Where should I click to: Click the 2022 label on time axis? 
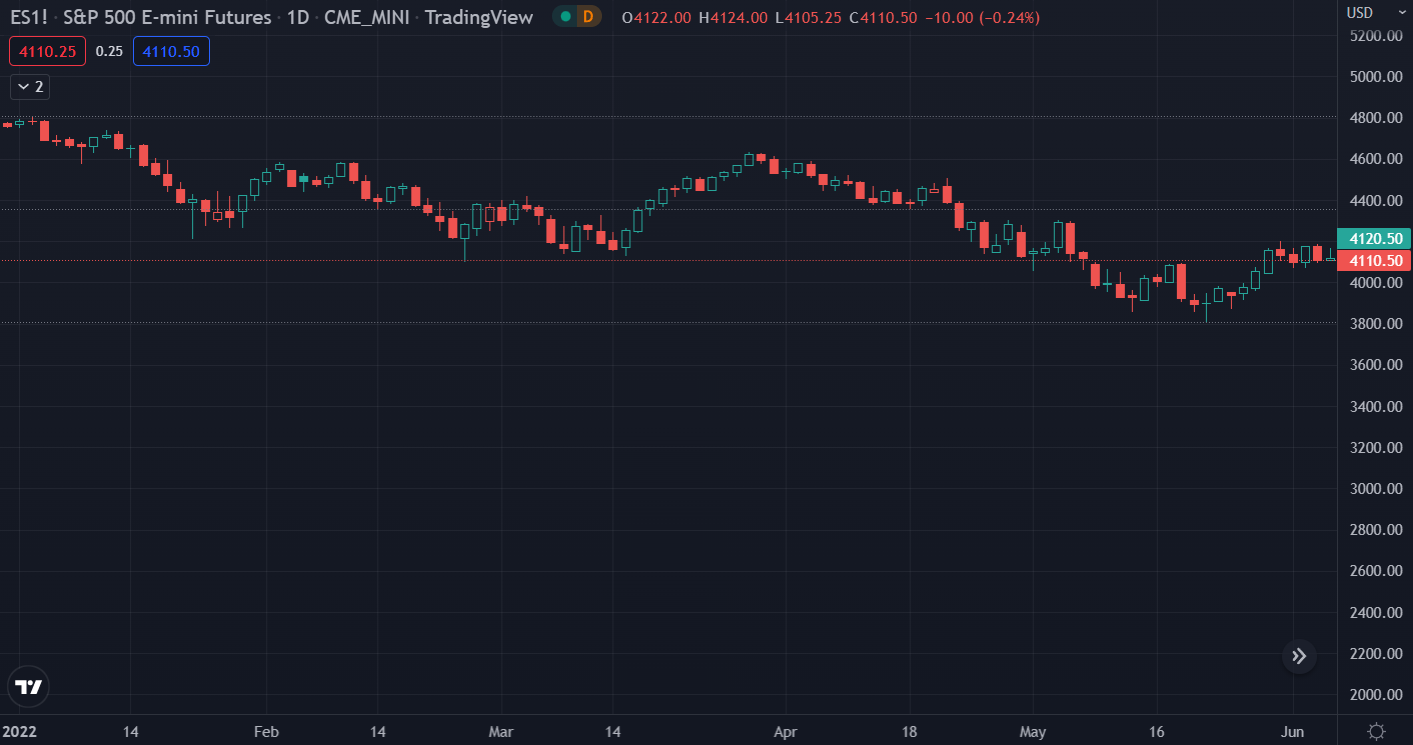click(x=19, y=732)
